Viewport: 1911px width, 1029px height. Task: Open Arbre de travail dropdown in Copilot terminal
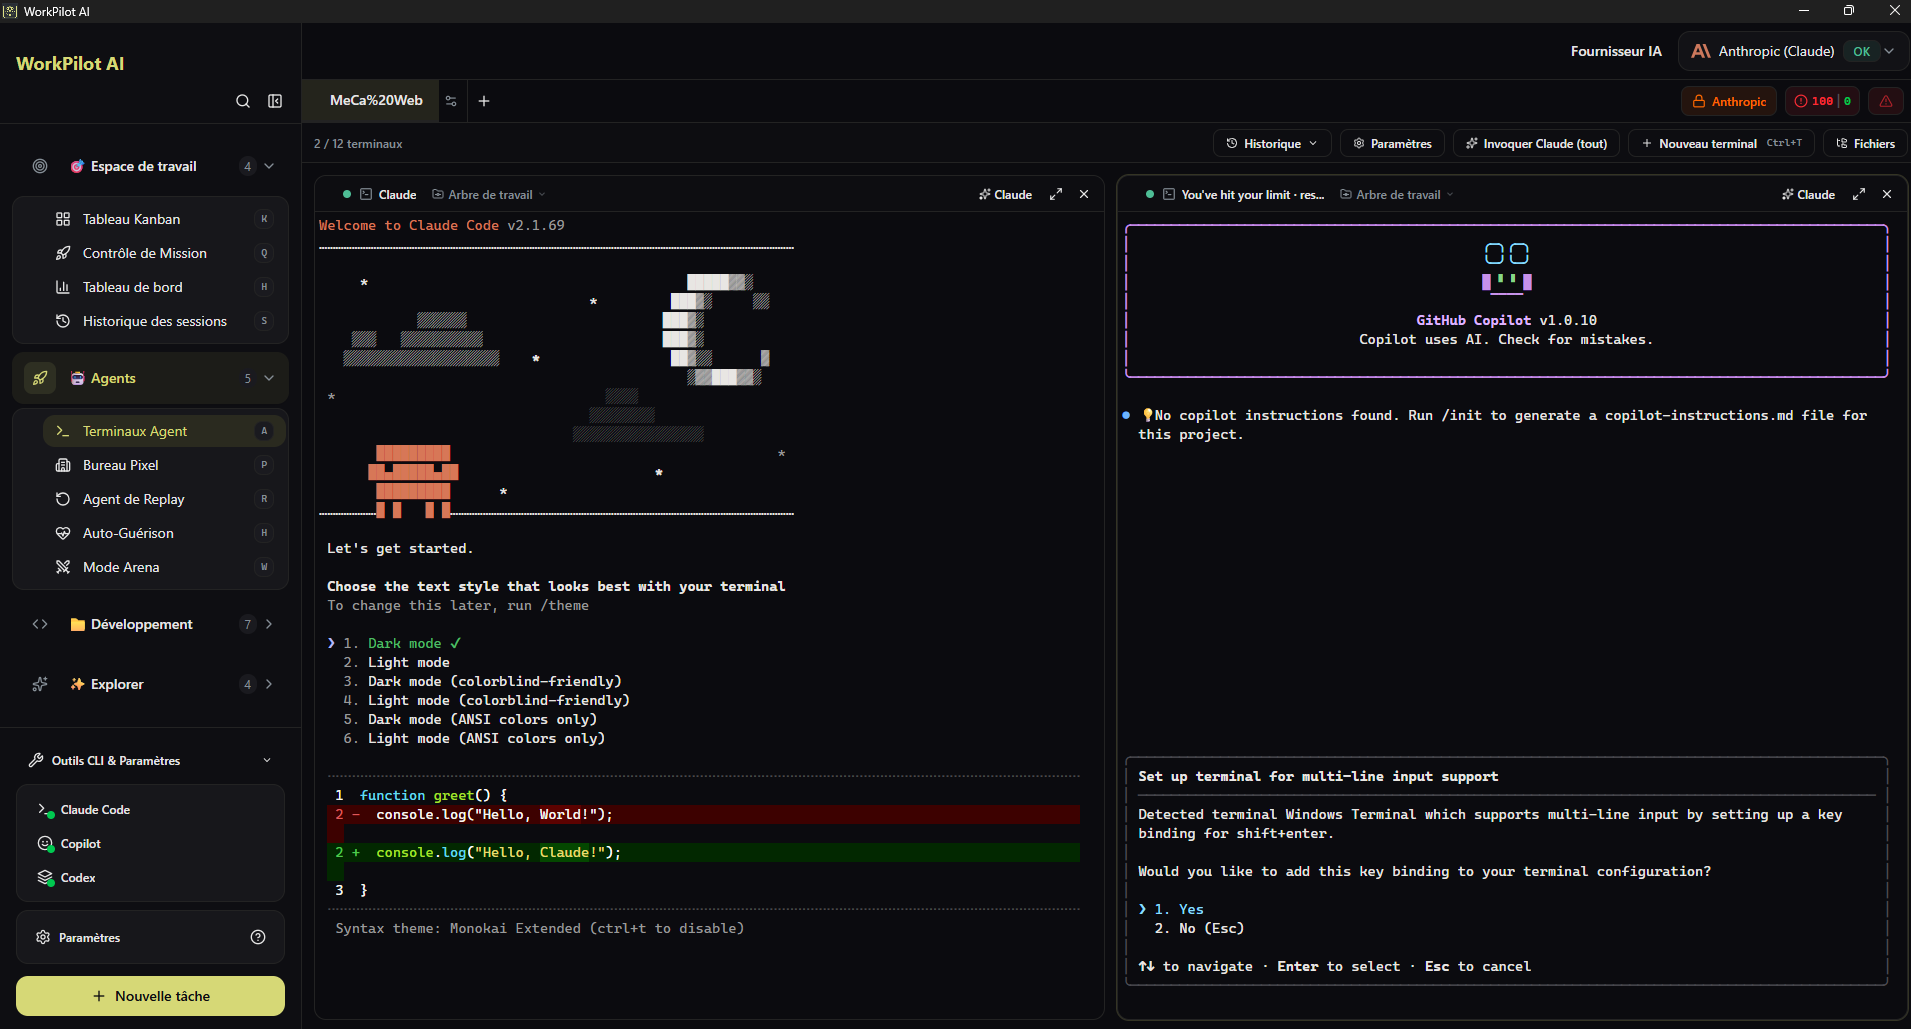pyautogui.click(x=1397, y=195)
